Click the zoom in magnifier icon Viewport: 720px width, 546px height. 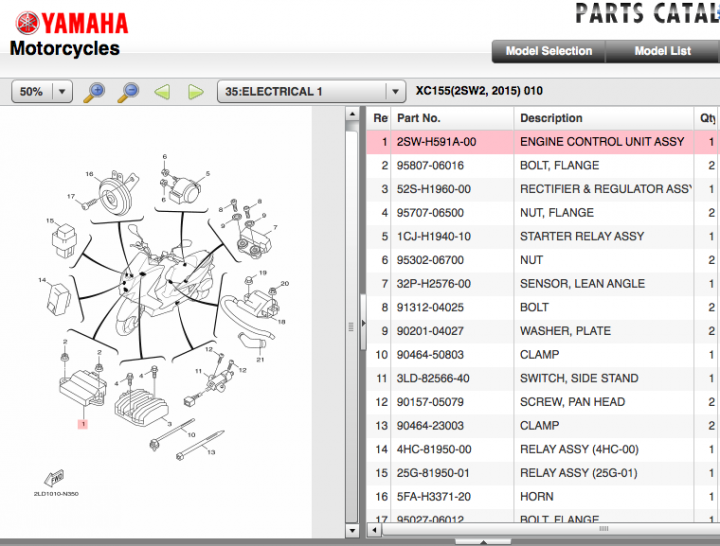(94, 92)
